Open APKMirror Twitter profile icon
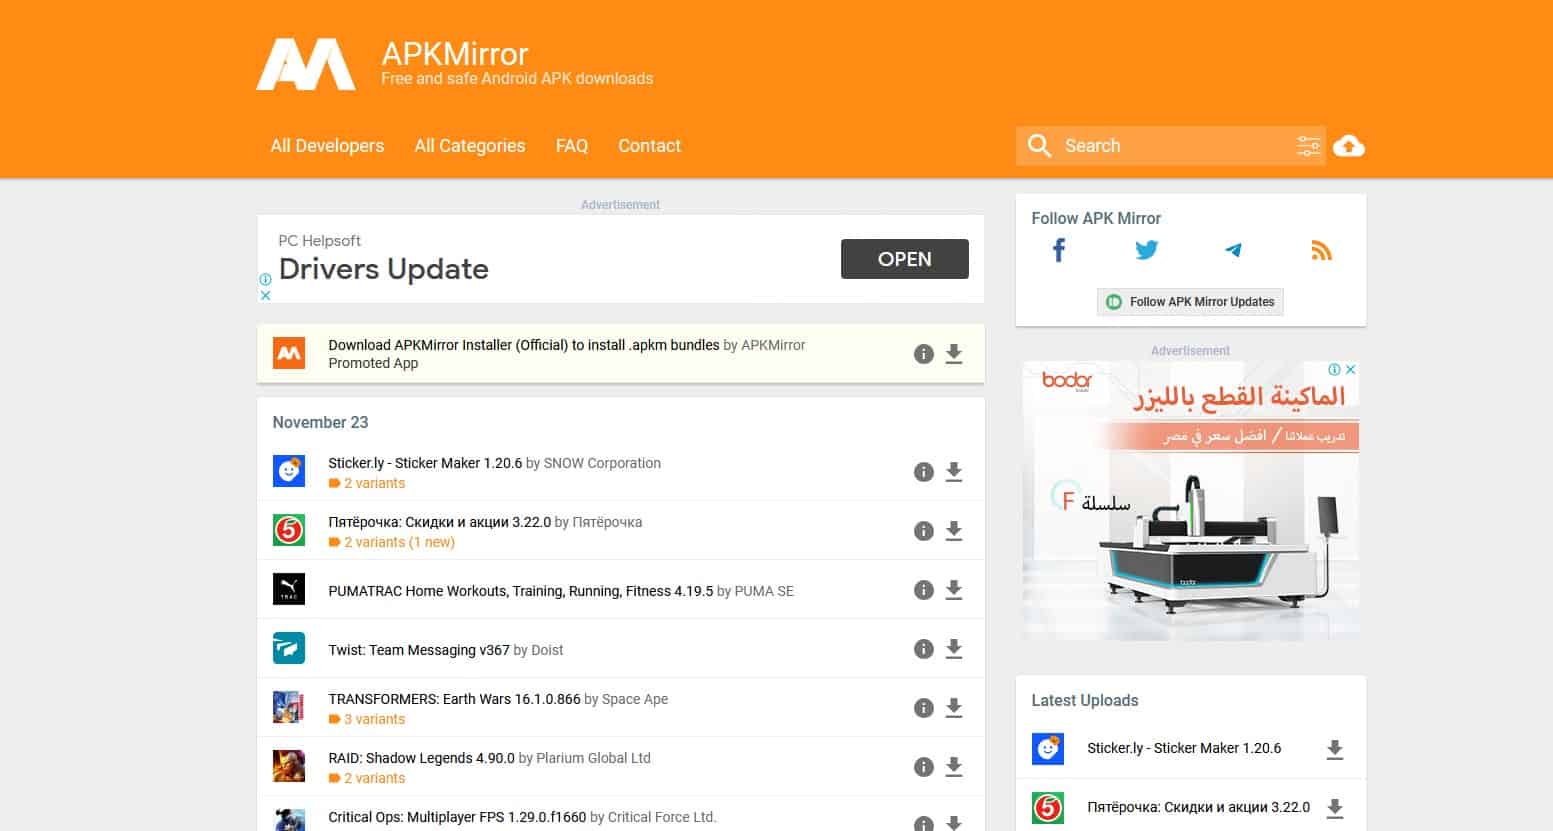Screen dimensions: 1553x831 1146,250
